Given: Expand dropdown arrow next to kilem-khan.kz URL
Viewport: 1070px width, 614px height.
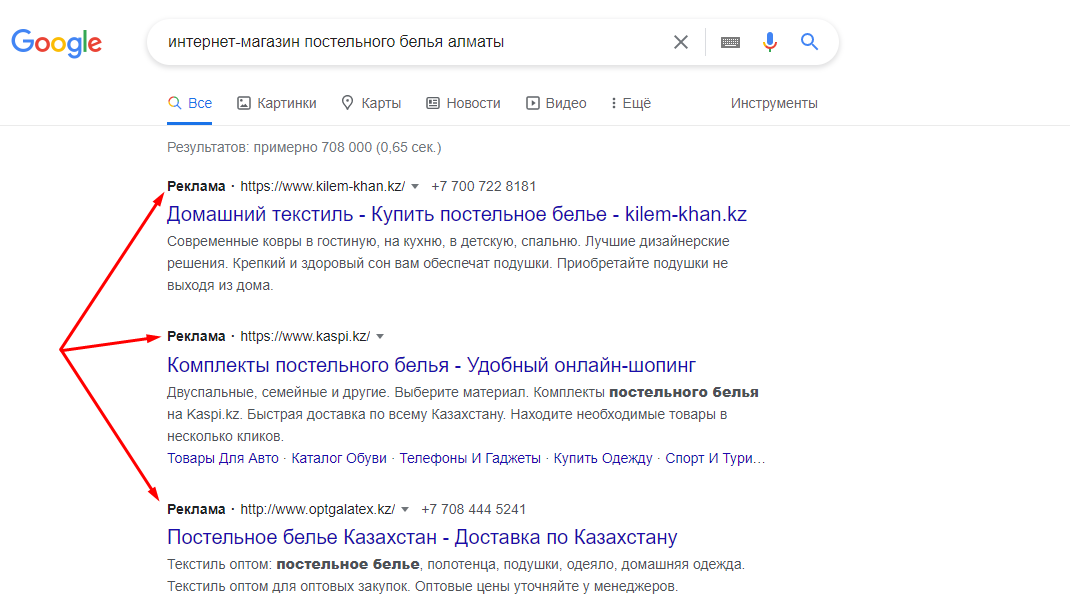Looking at the screenshot, I should click(415, 187).
